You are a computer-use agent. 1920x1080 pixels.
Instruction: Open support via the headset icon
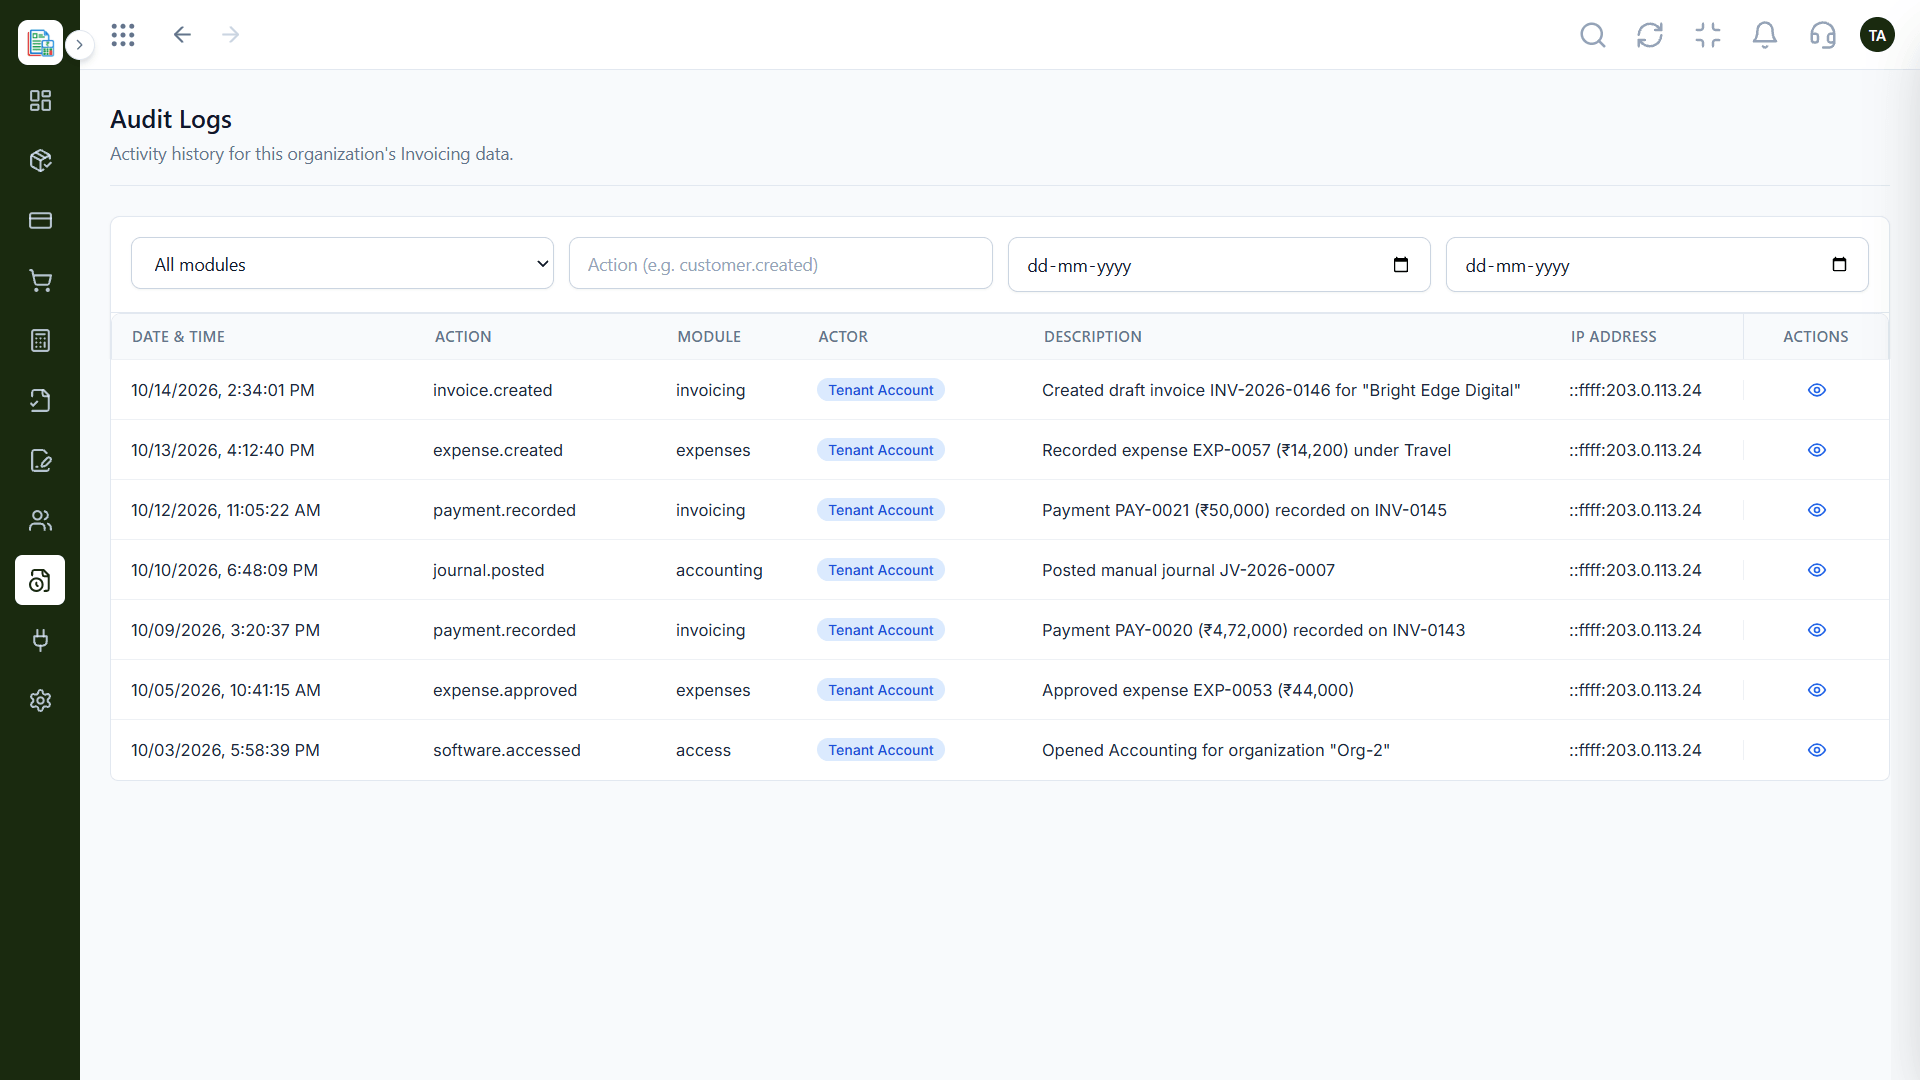tap(1823, 35)
